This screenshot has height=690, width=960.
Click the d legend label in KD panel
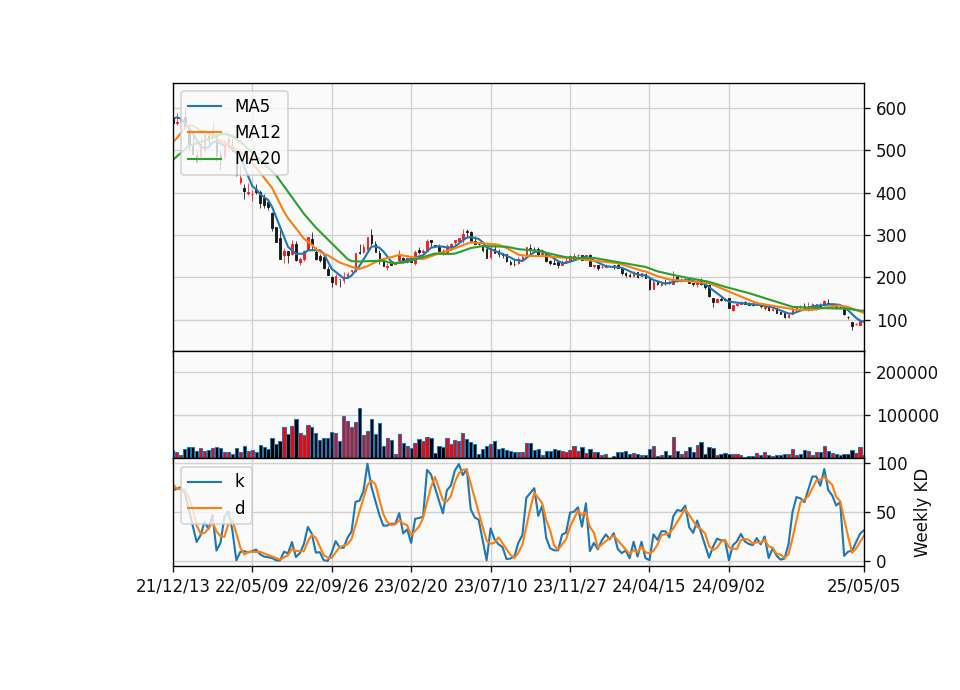[x=240, y=508]
